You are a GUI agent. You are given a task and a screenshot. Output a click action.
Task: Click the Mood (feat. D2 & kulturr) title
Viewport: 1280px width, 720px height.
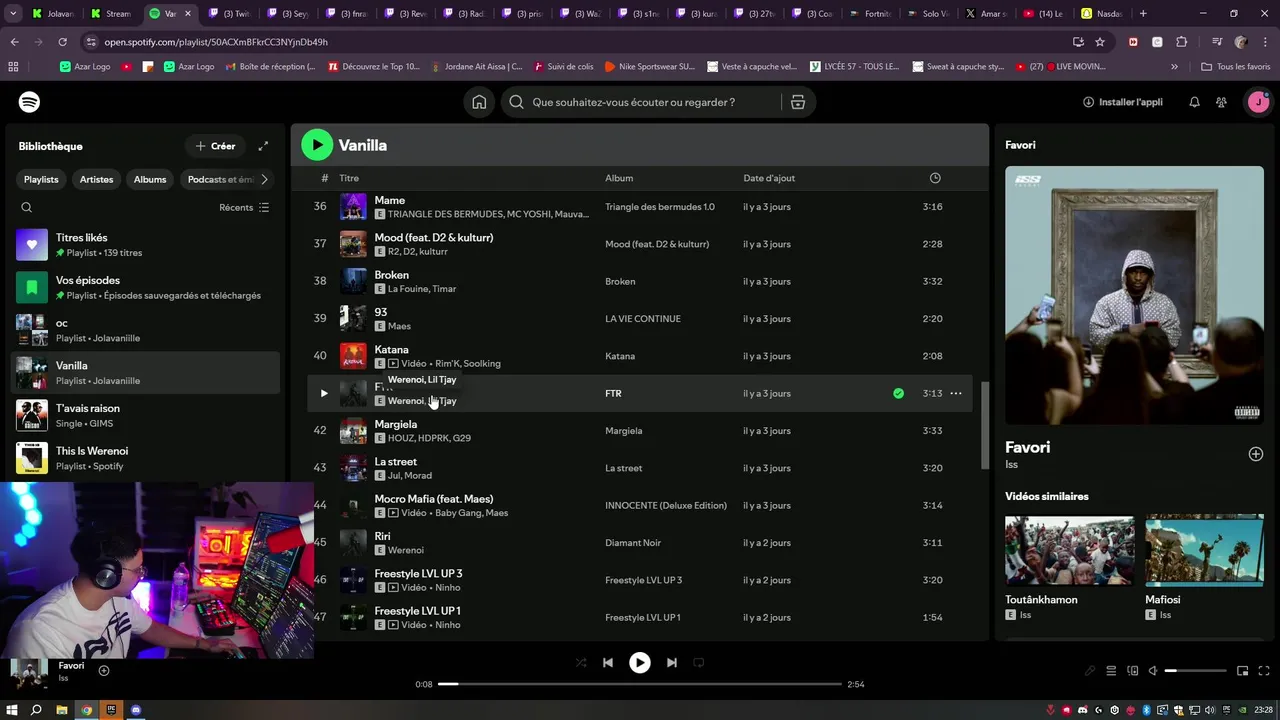(434, 238)
